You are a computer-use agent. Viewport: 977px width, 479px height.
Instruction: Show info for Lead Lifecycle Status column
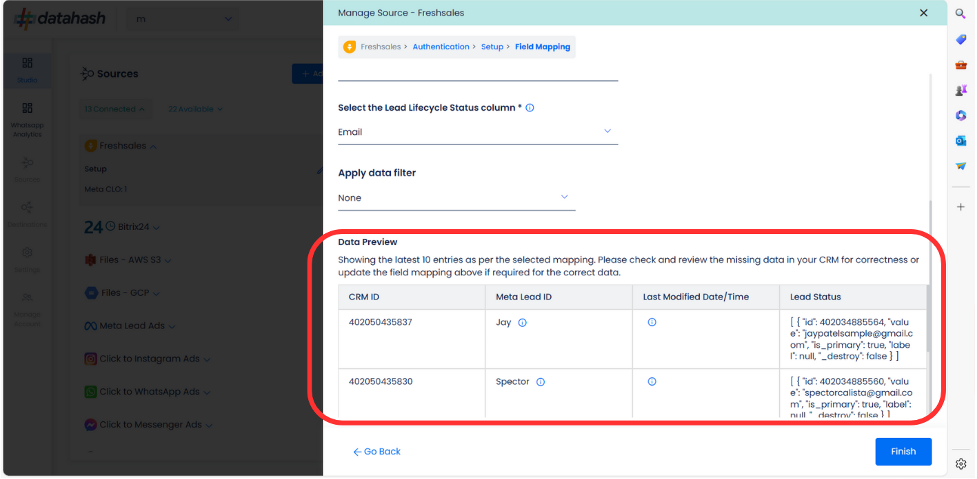tap(530, 108)
